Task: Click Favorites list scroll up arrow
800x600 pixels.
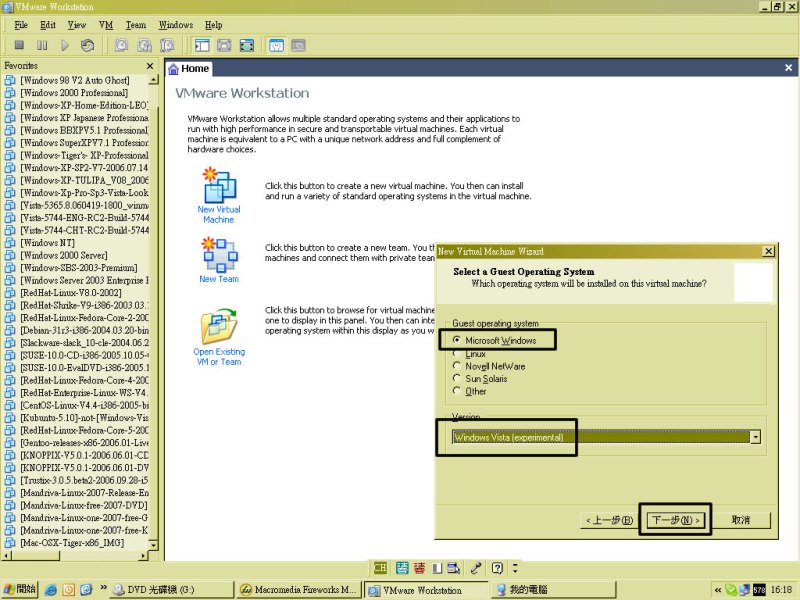Action: click(x=153, y=80)
